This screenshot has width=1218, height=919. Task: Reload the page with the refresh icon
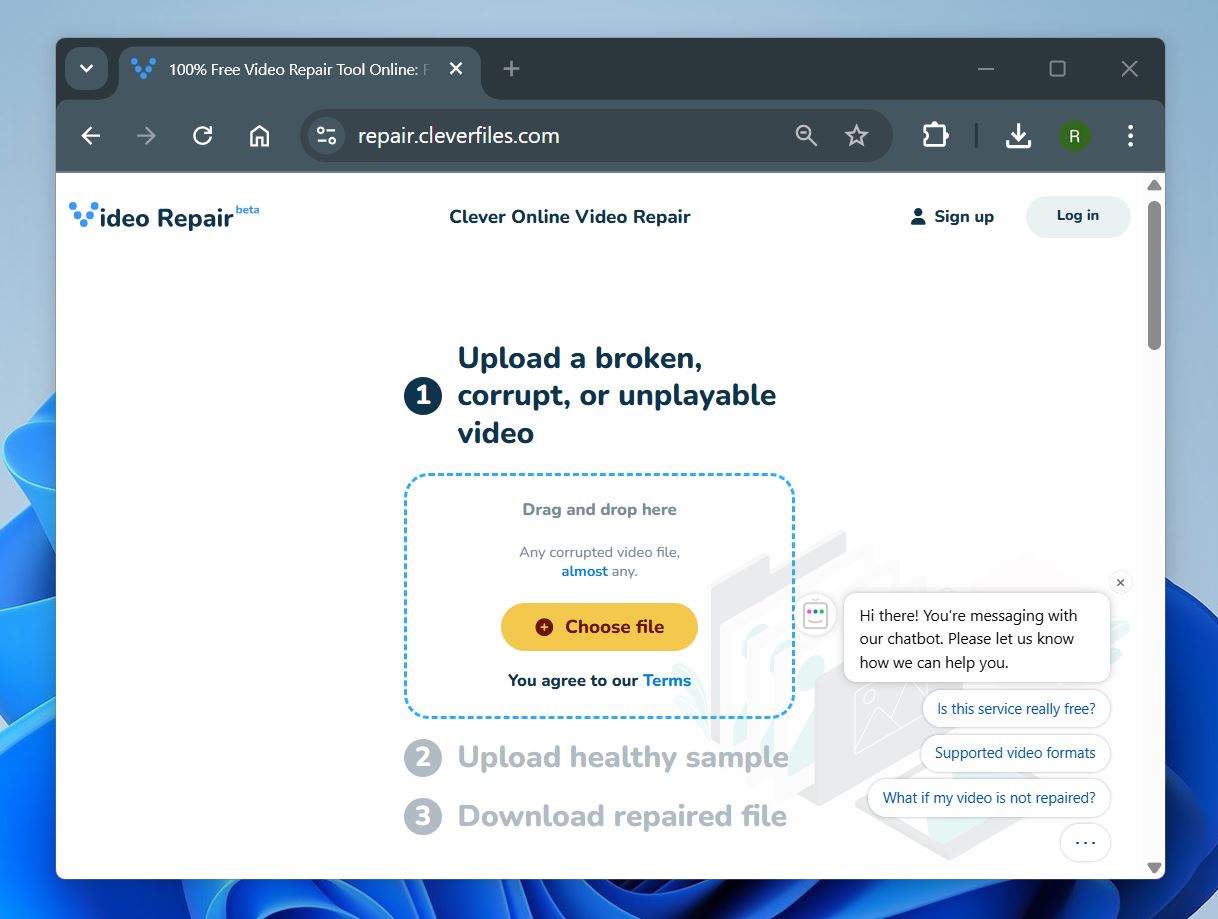coord(202,135)
